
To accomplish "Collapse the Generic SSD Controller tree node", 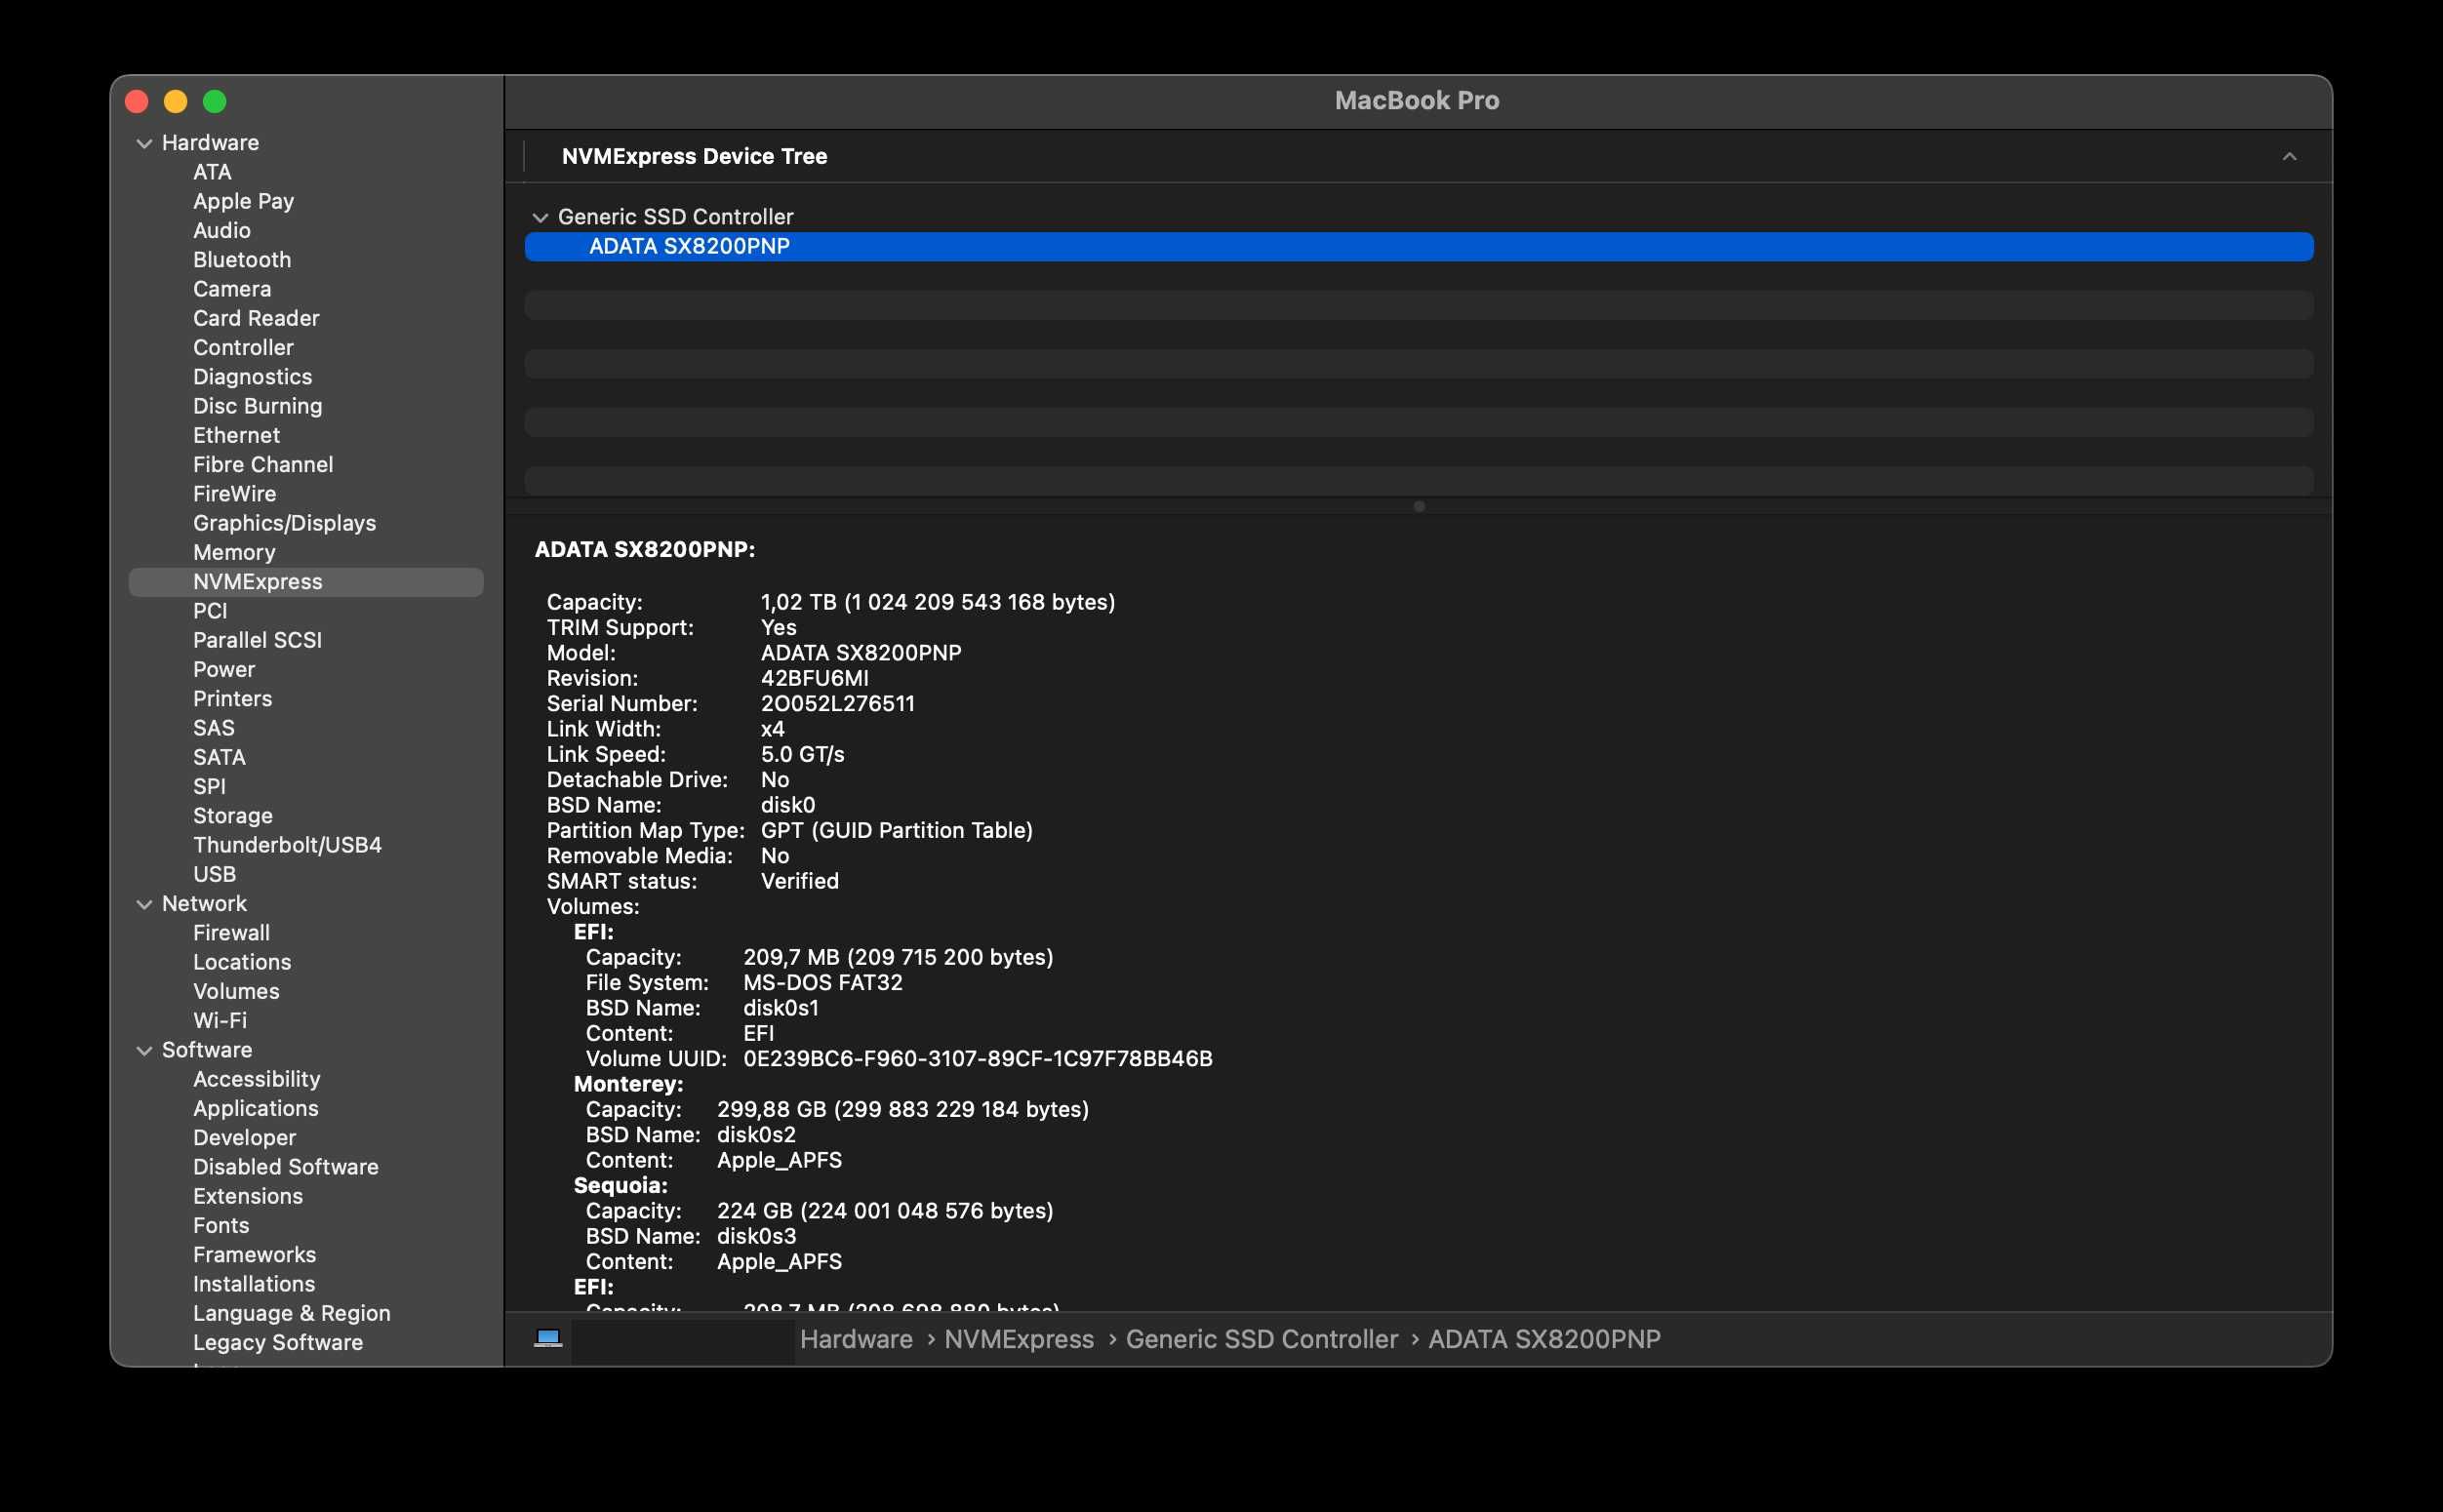I will (540, 217).
